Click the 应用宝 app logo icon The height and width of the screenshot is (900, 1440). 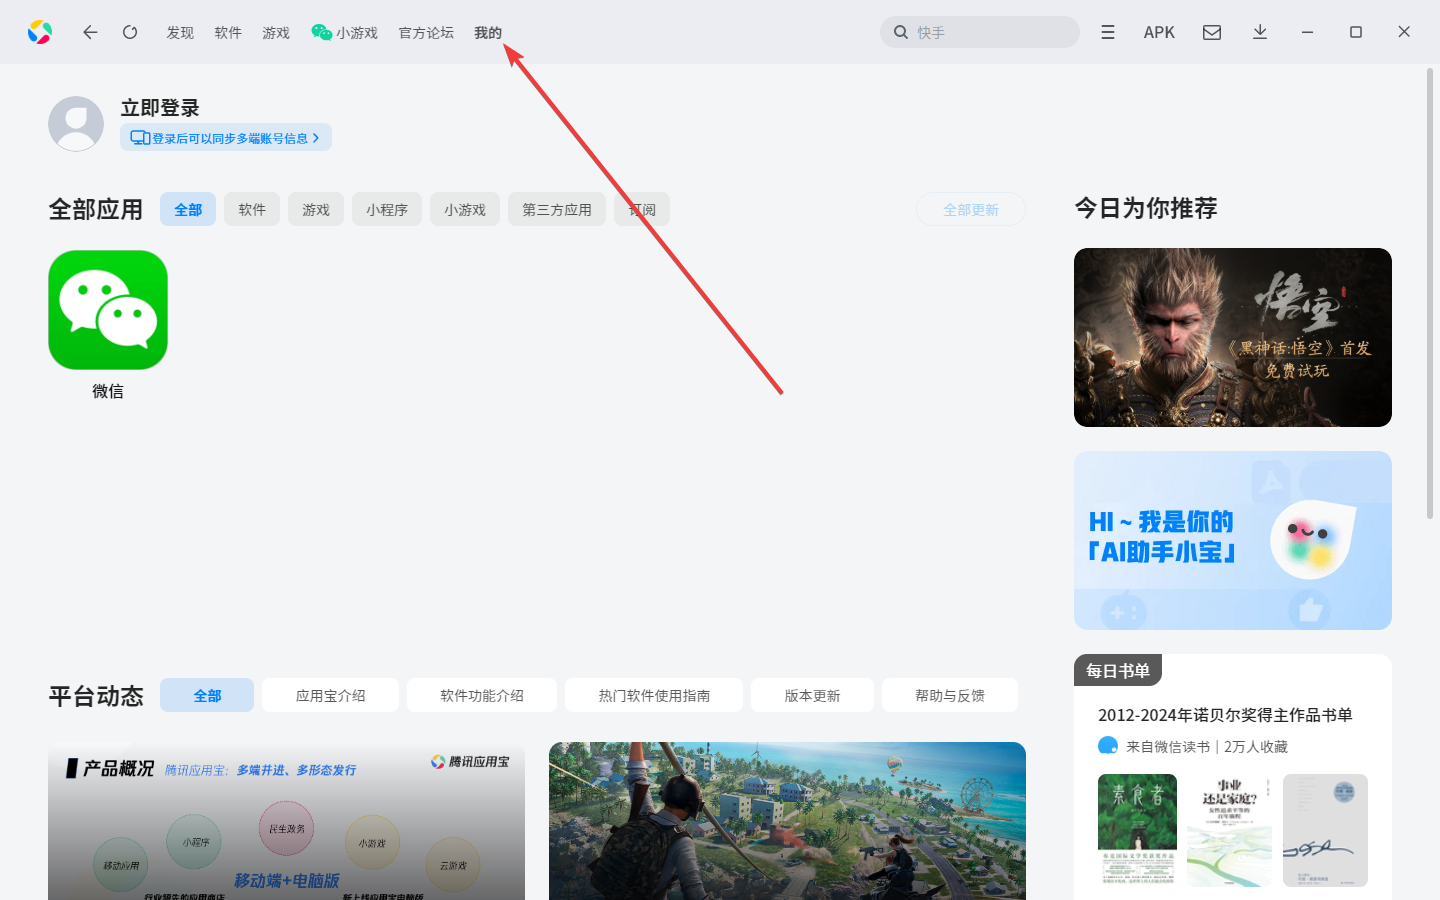pyautogui.click(x=40, y=31)
